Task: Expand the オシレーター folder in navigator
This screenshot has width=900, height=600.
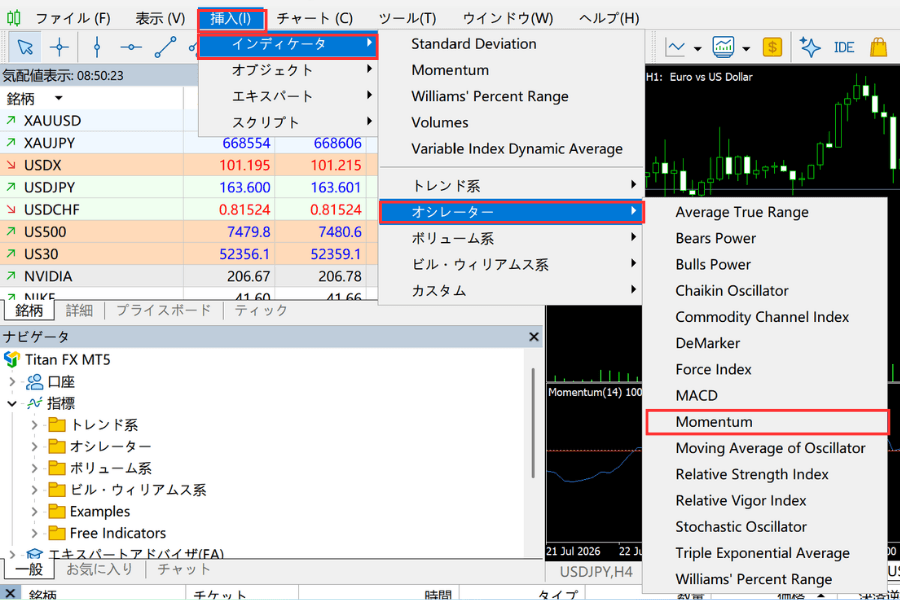Action: pyautogui.click(x=34, y=446)
